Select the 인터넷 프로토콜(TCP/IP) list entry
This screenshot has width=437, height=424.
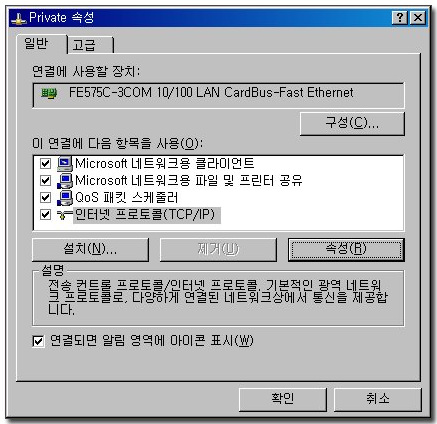pyautogui.click(x=147, y=215)
